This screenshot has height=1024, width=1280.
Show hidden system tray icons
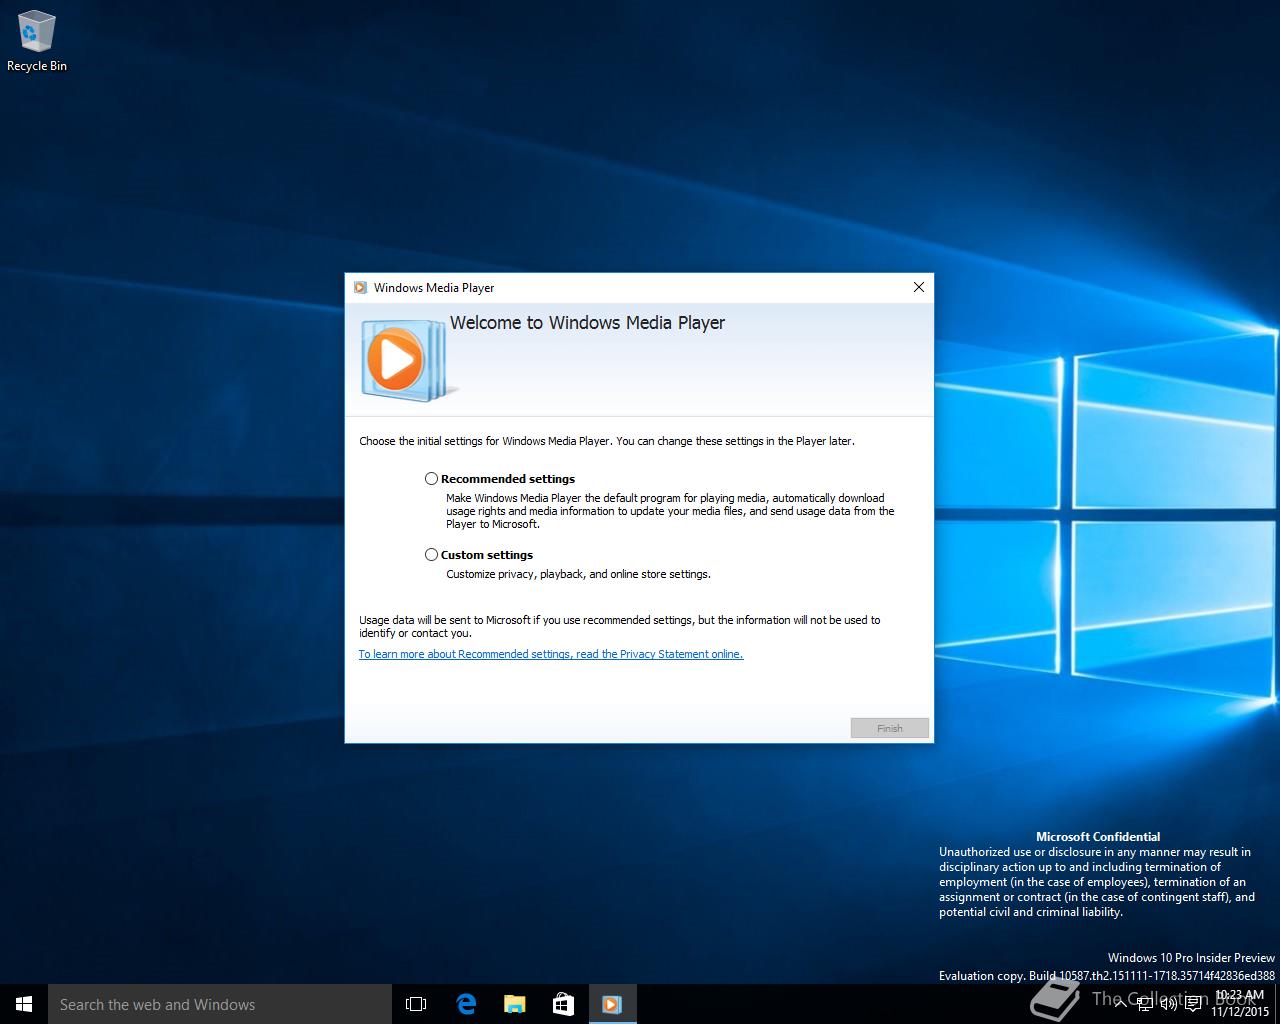[1120, 1004]
